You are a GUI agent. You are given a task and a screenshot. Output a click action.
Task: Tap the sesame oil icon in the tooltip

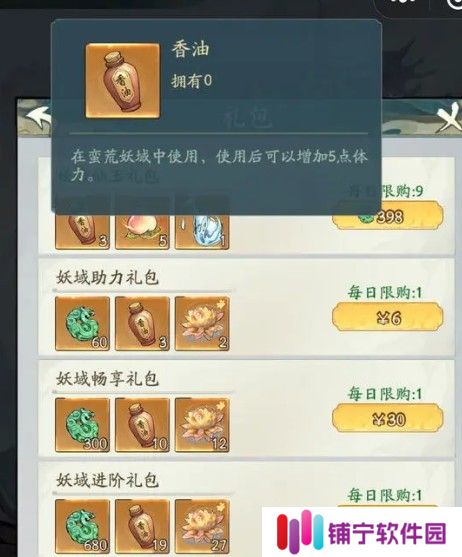point(123,81)
